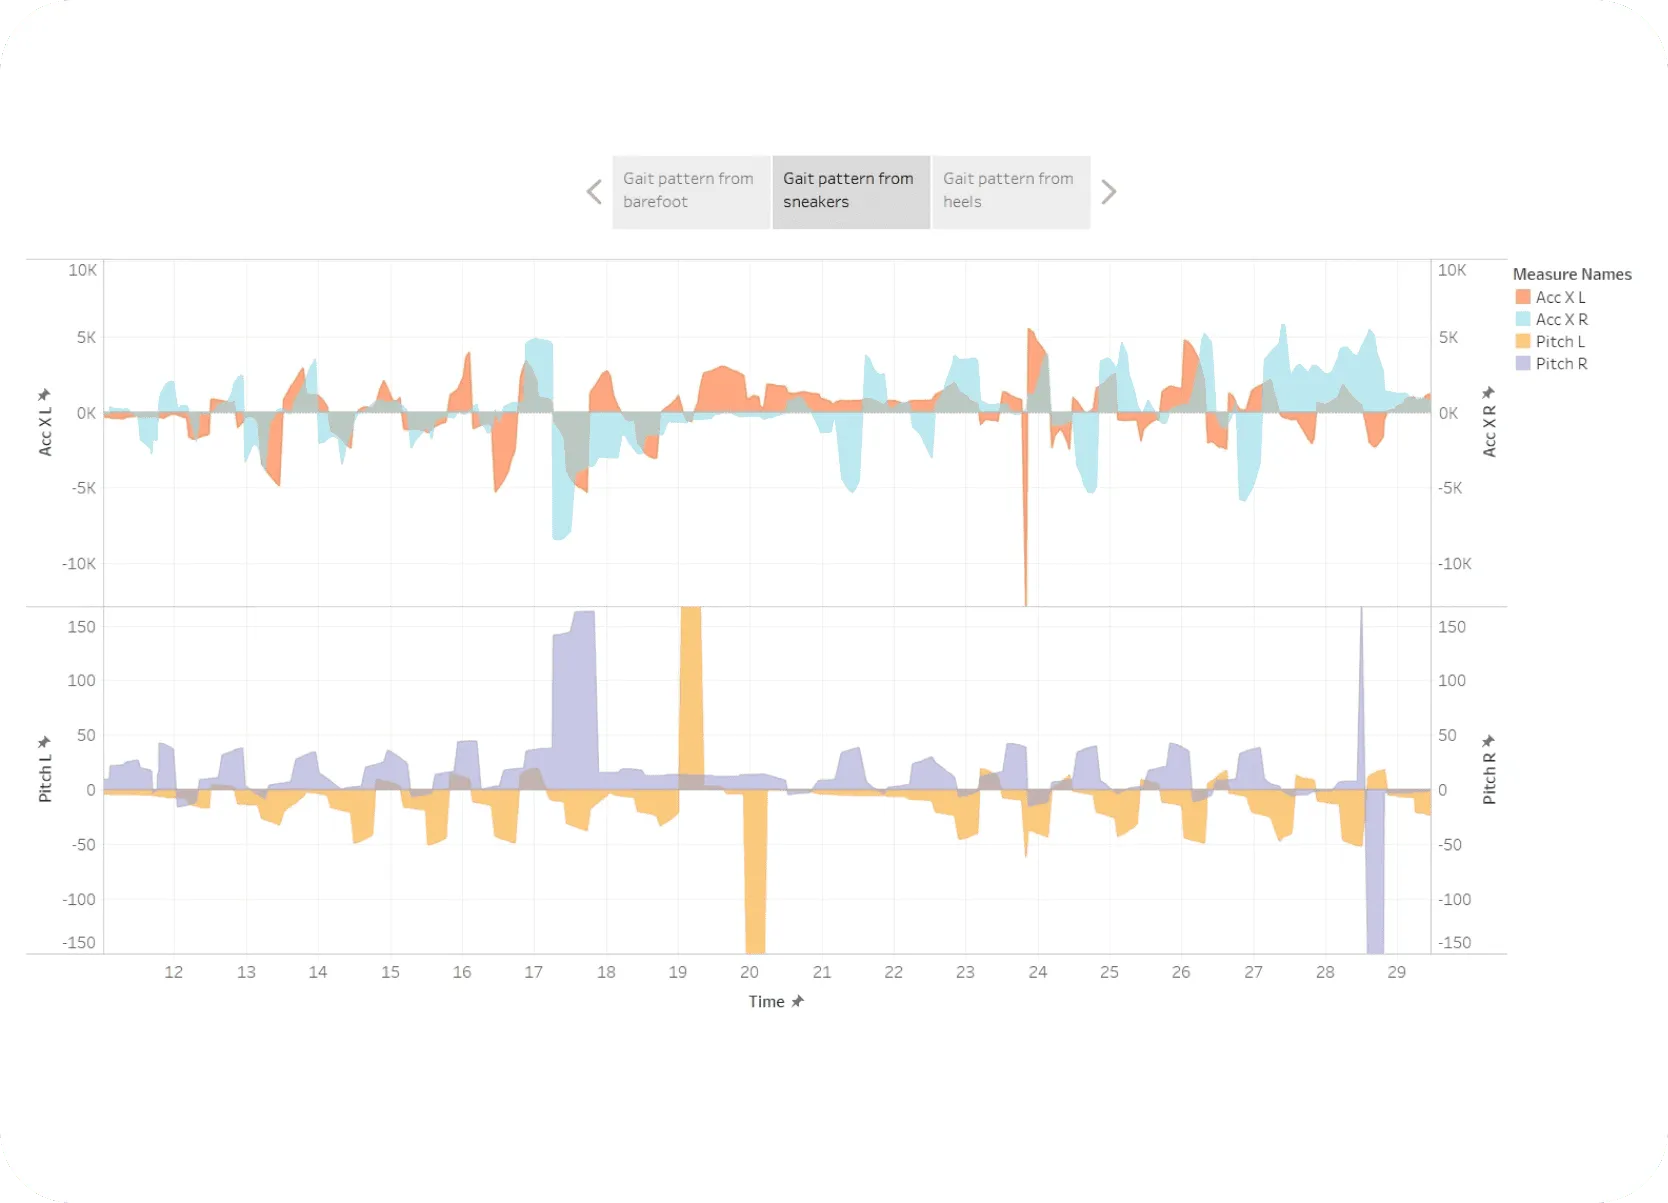Click the Acc X R light blue legend swatch
This screenshot has height=1203, width=1668.
[x=1523, y=319]
